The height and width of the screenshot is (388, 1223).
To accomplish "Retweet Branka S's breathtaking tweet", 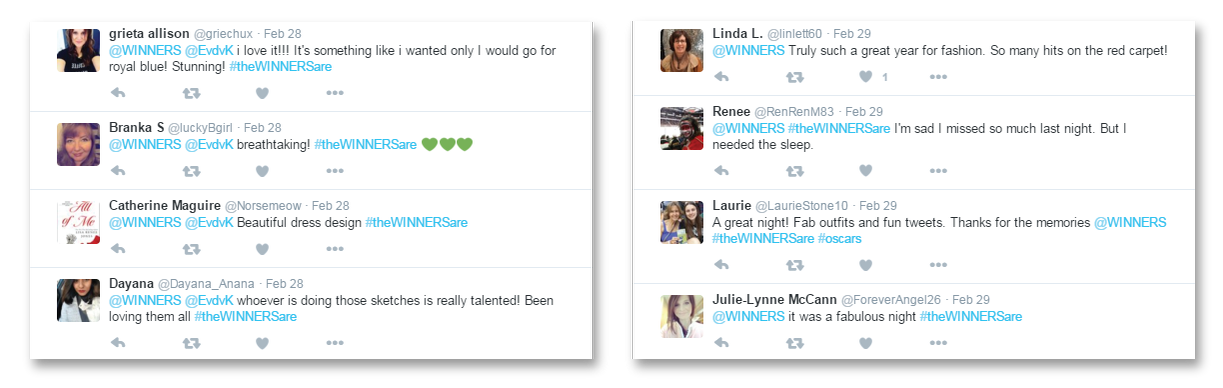I will (x=191, y=171).
